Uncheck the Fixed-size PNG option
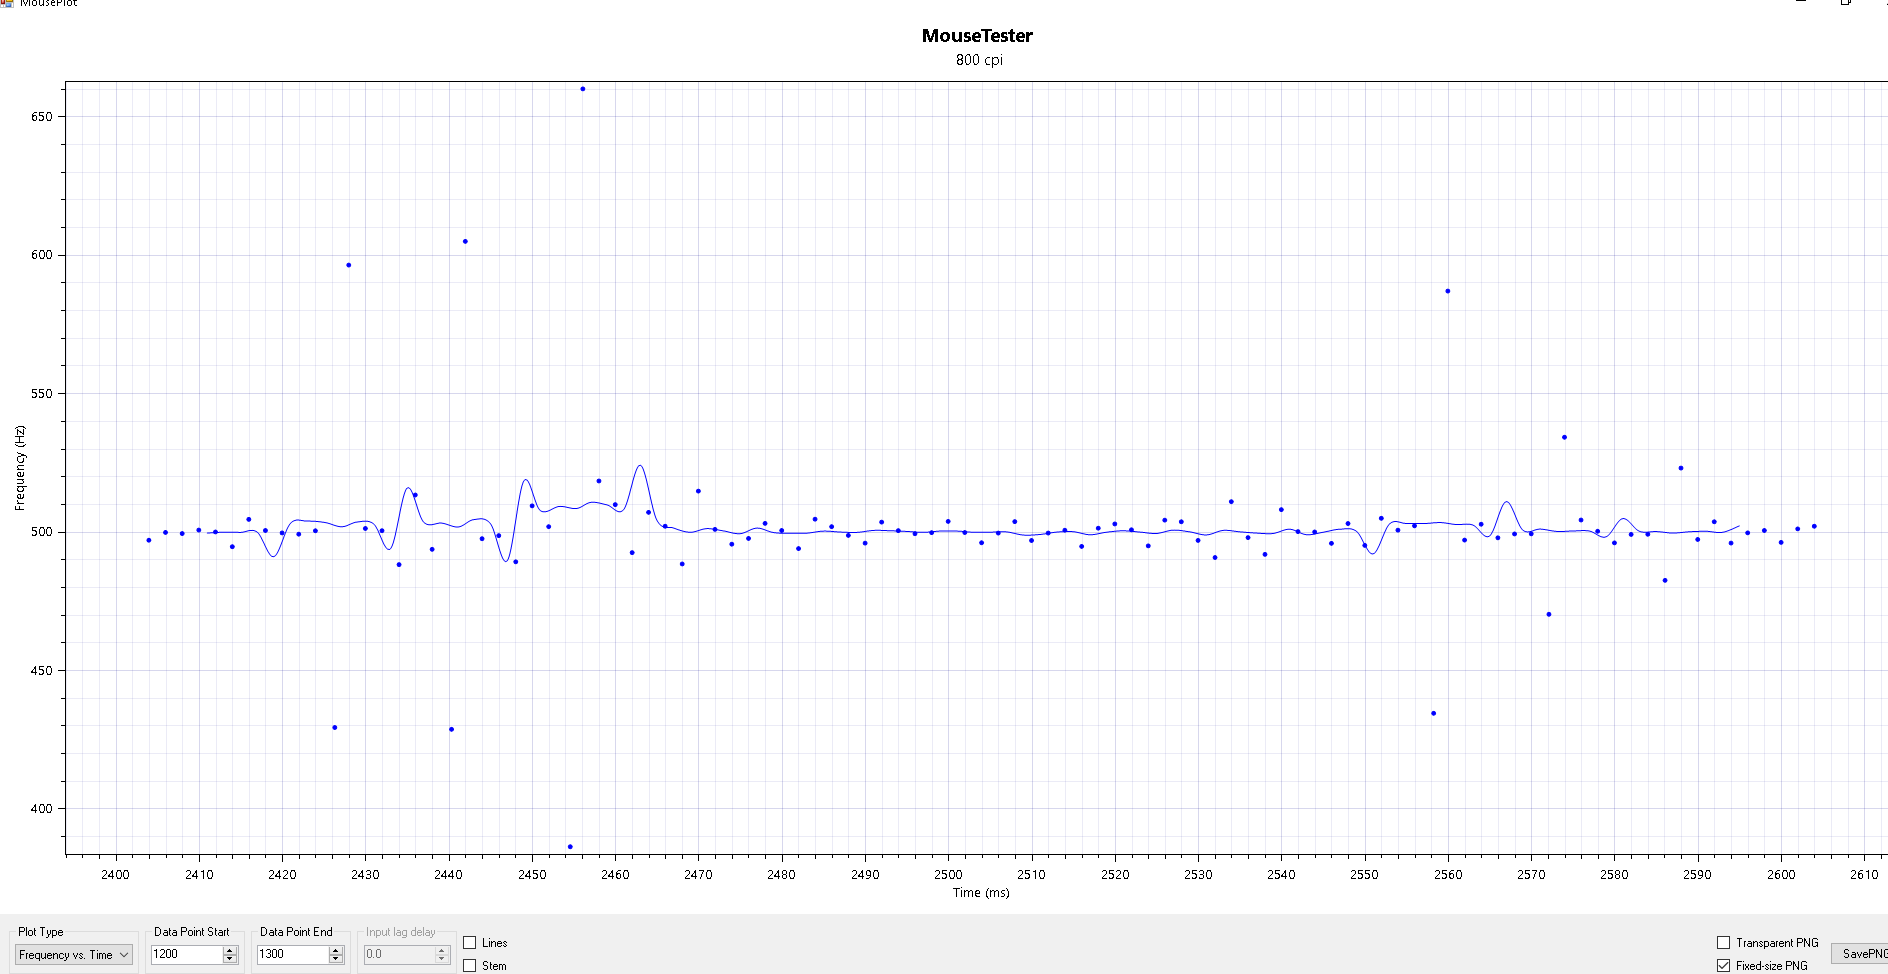This screenshot has width=1888, height=974. pyautogui.click(x=1723, y=966)
